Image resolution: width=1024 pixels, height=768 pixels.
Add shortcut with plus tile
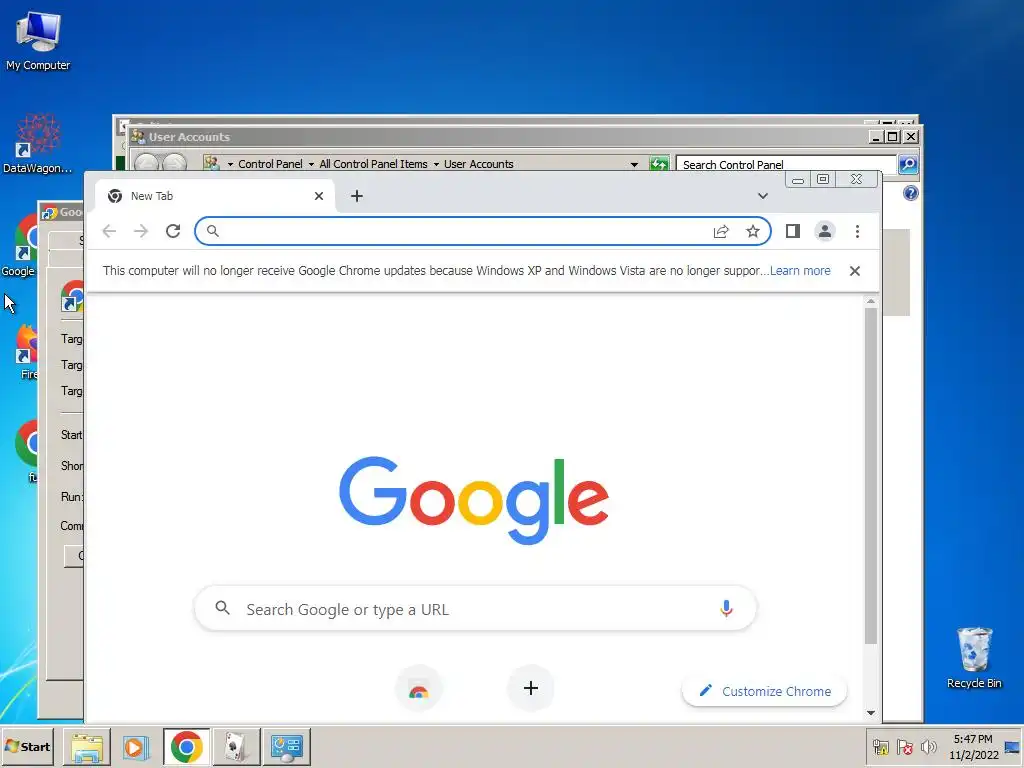(x=531, y=688)
